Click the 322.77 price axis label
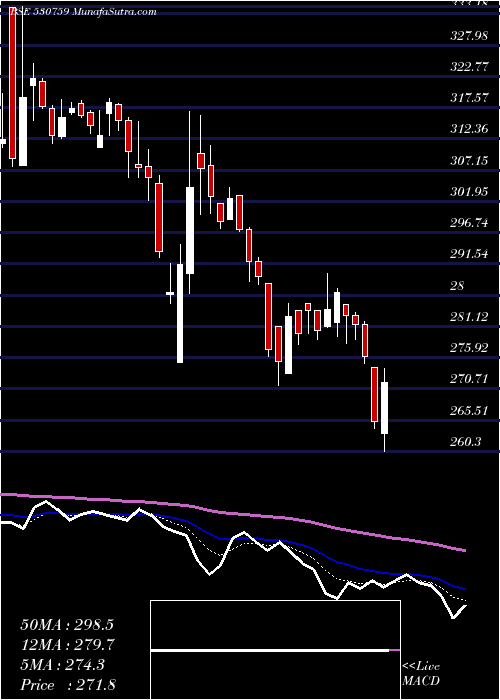Screen dimensions: 500x700 [469, 67]
